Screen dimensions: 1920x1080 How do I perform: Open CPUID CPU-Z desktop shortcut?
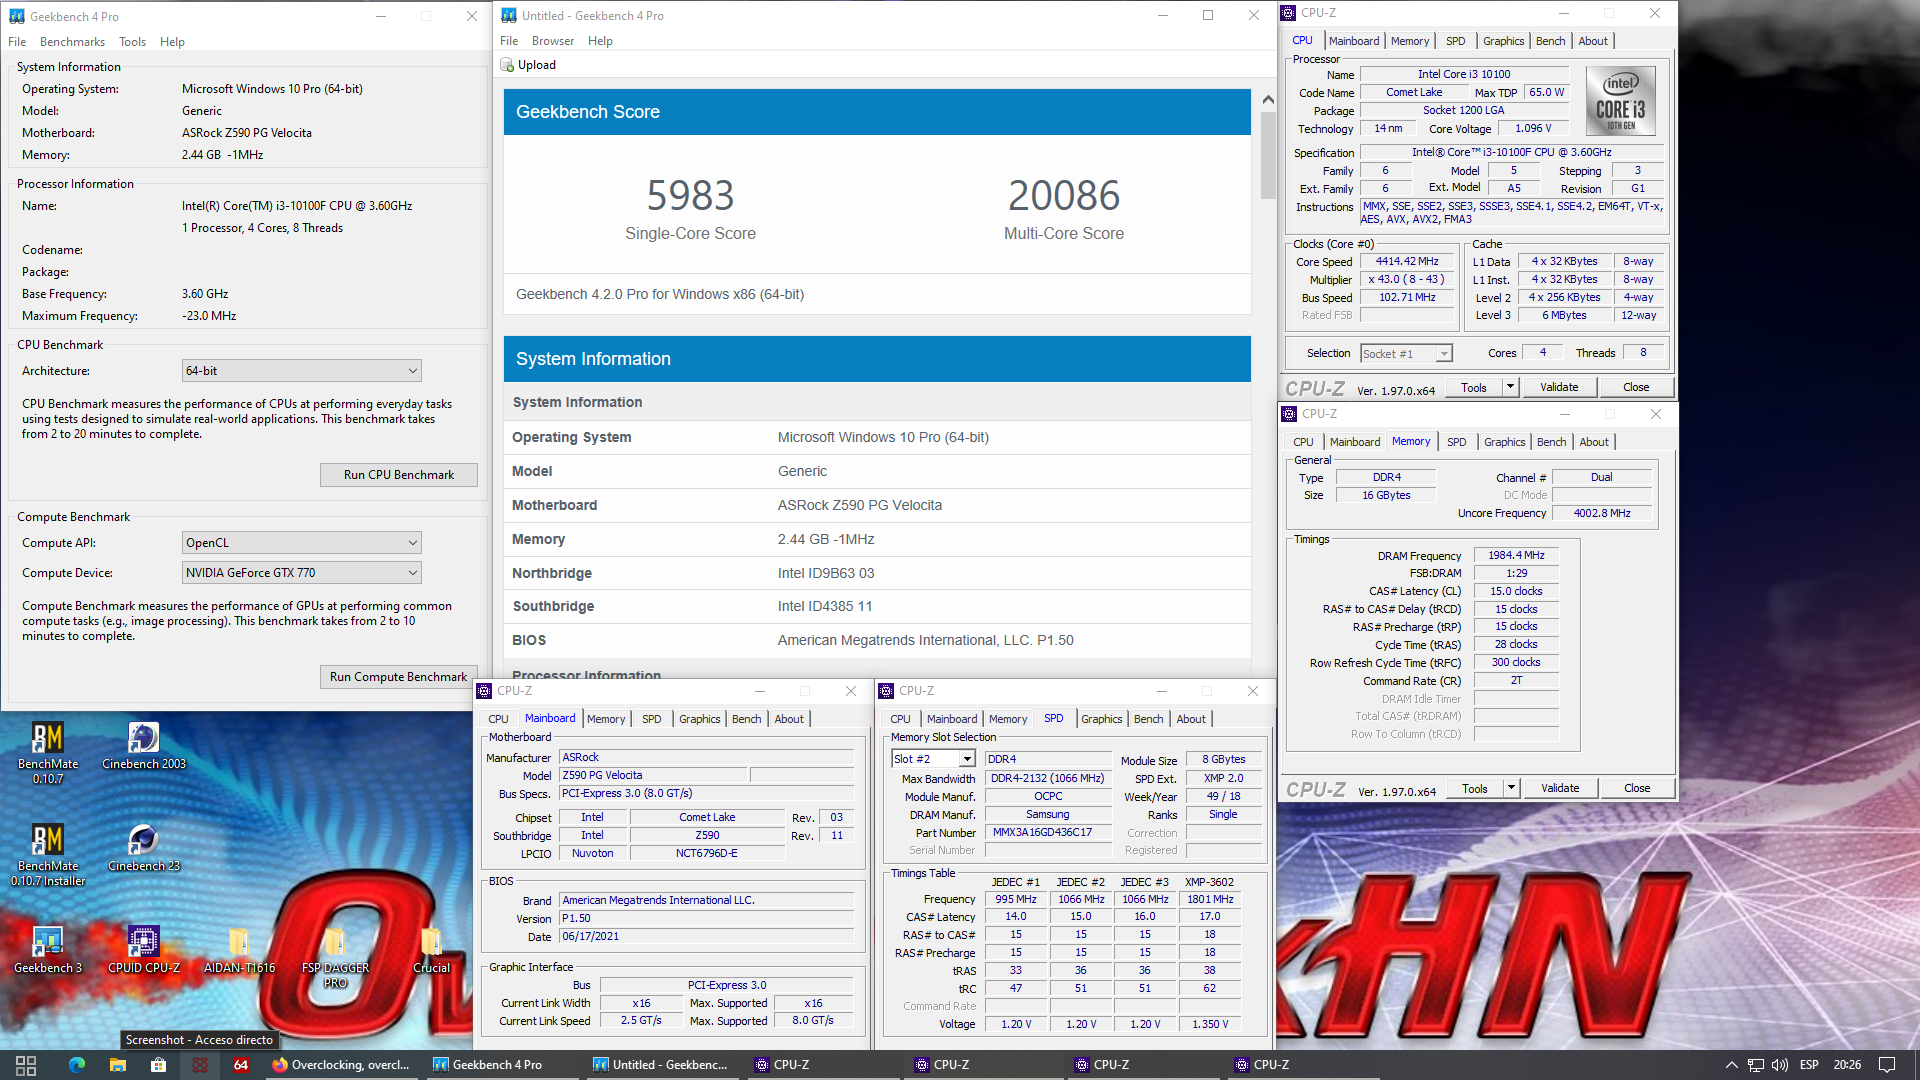coord(143,950)
